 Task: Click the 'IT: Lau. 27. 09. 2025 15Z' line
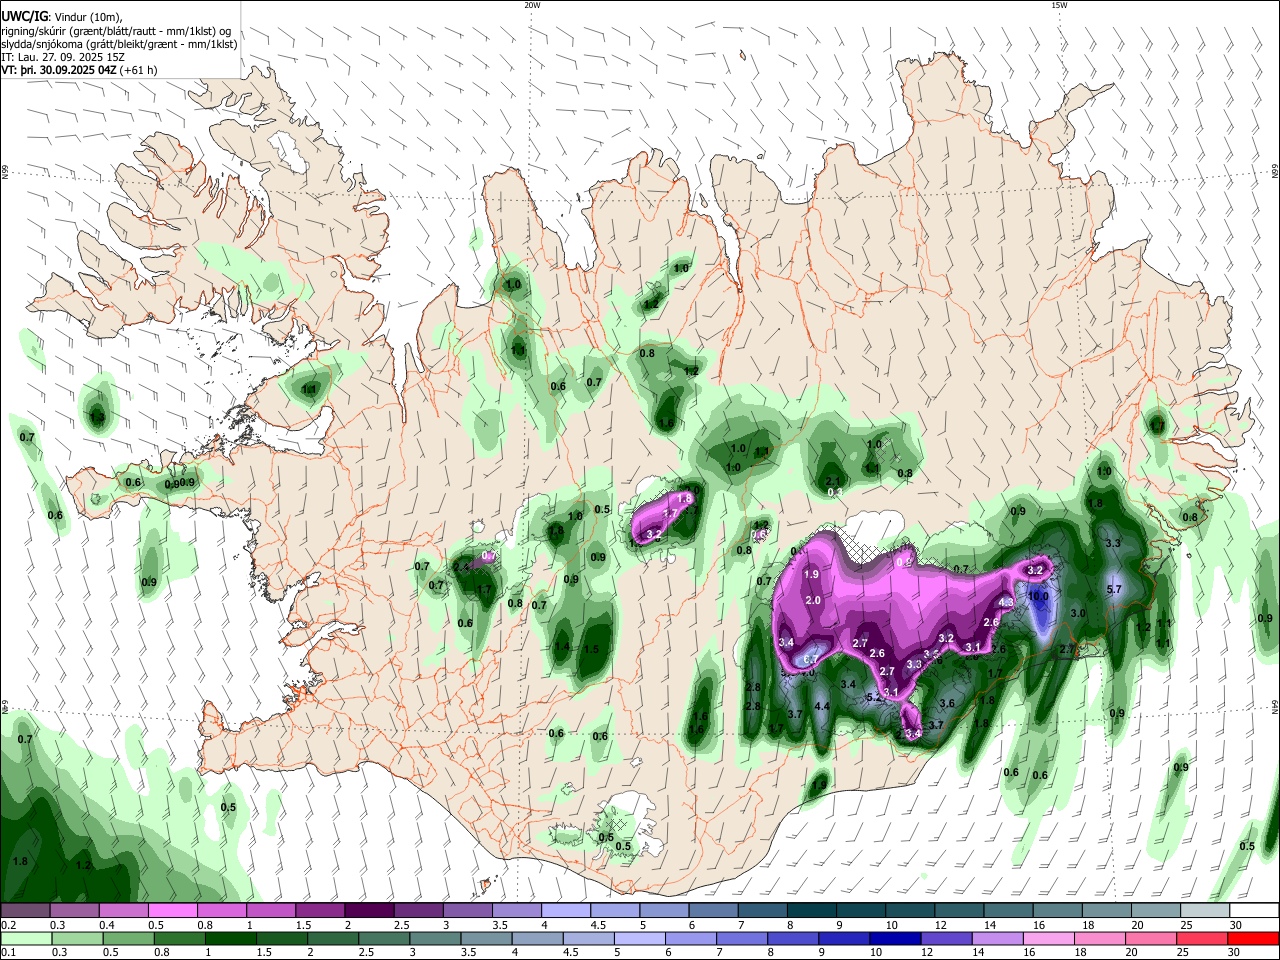click(x=63, y=57)
